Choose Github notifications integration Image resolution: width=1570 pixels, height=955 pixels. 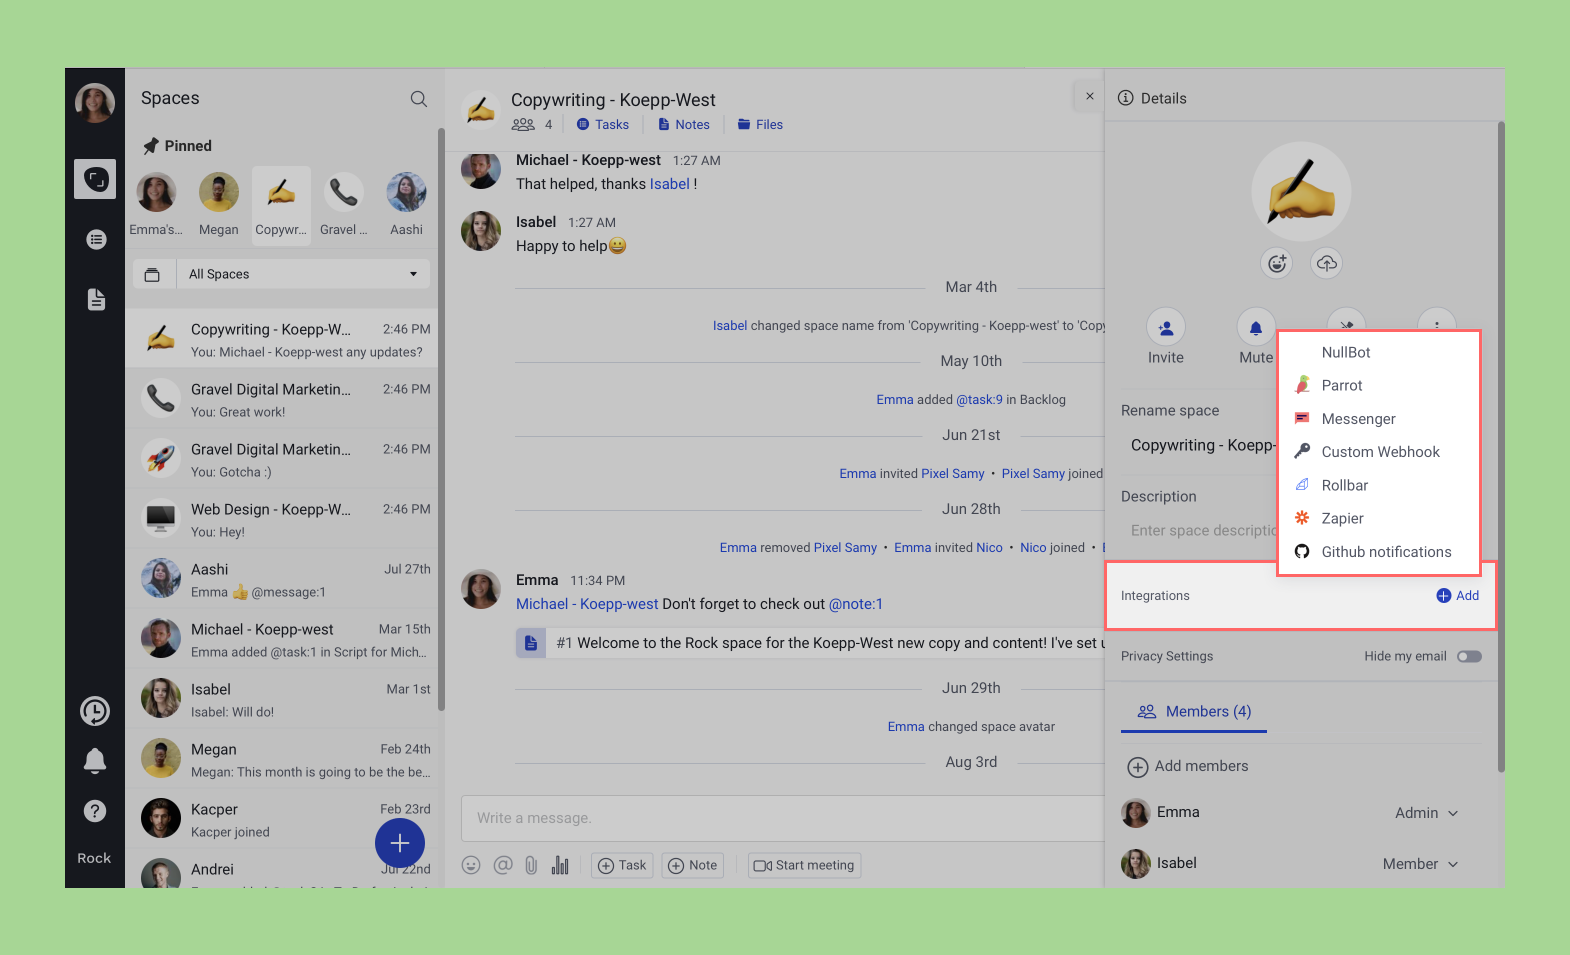click(x=1385, y=552)
